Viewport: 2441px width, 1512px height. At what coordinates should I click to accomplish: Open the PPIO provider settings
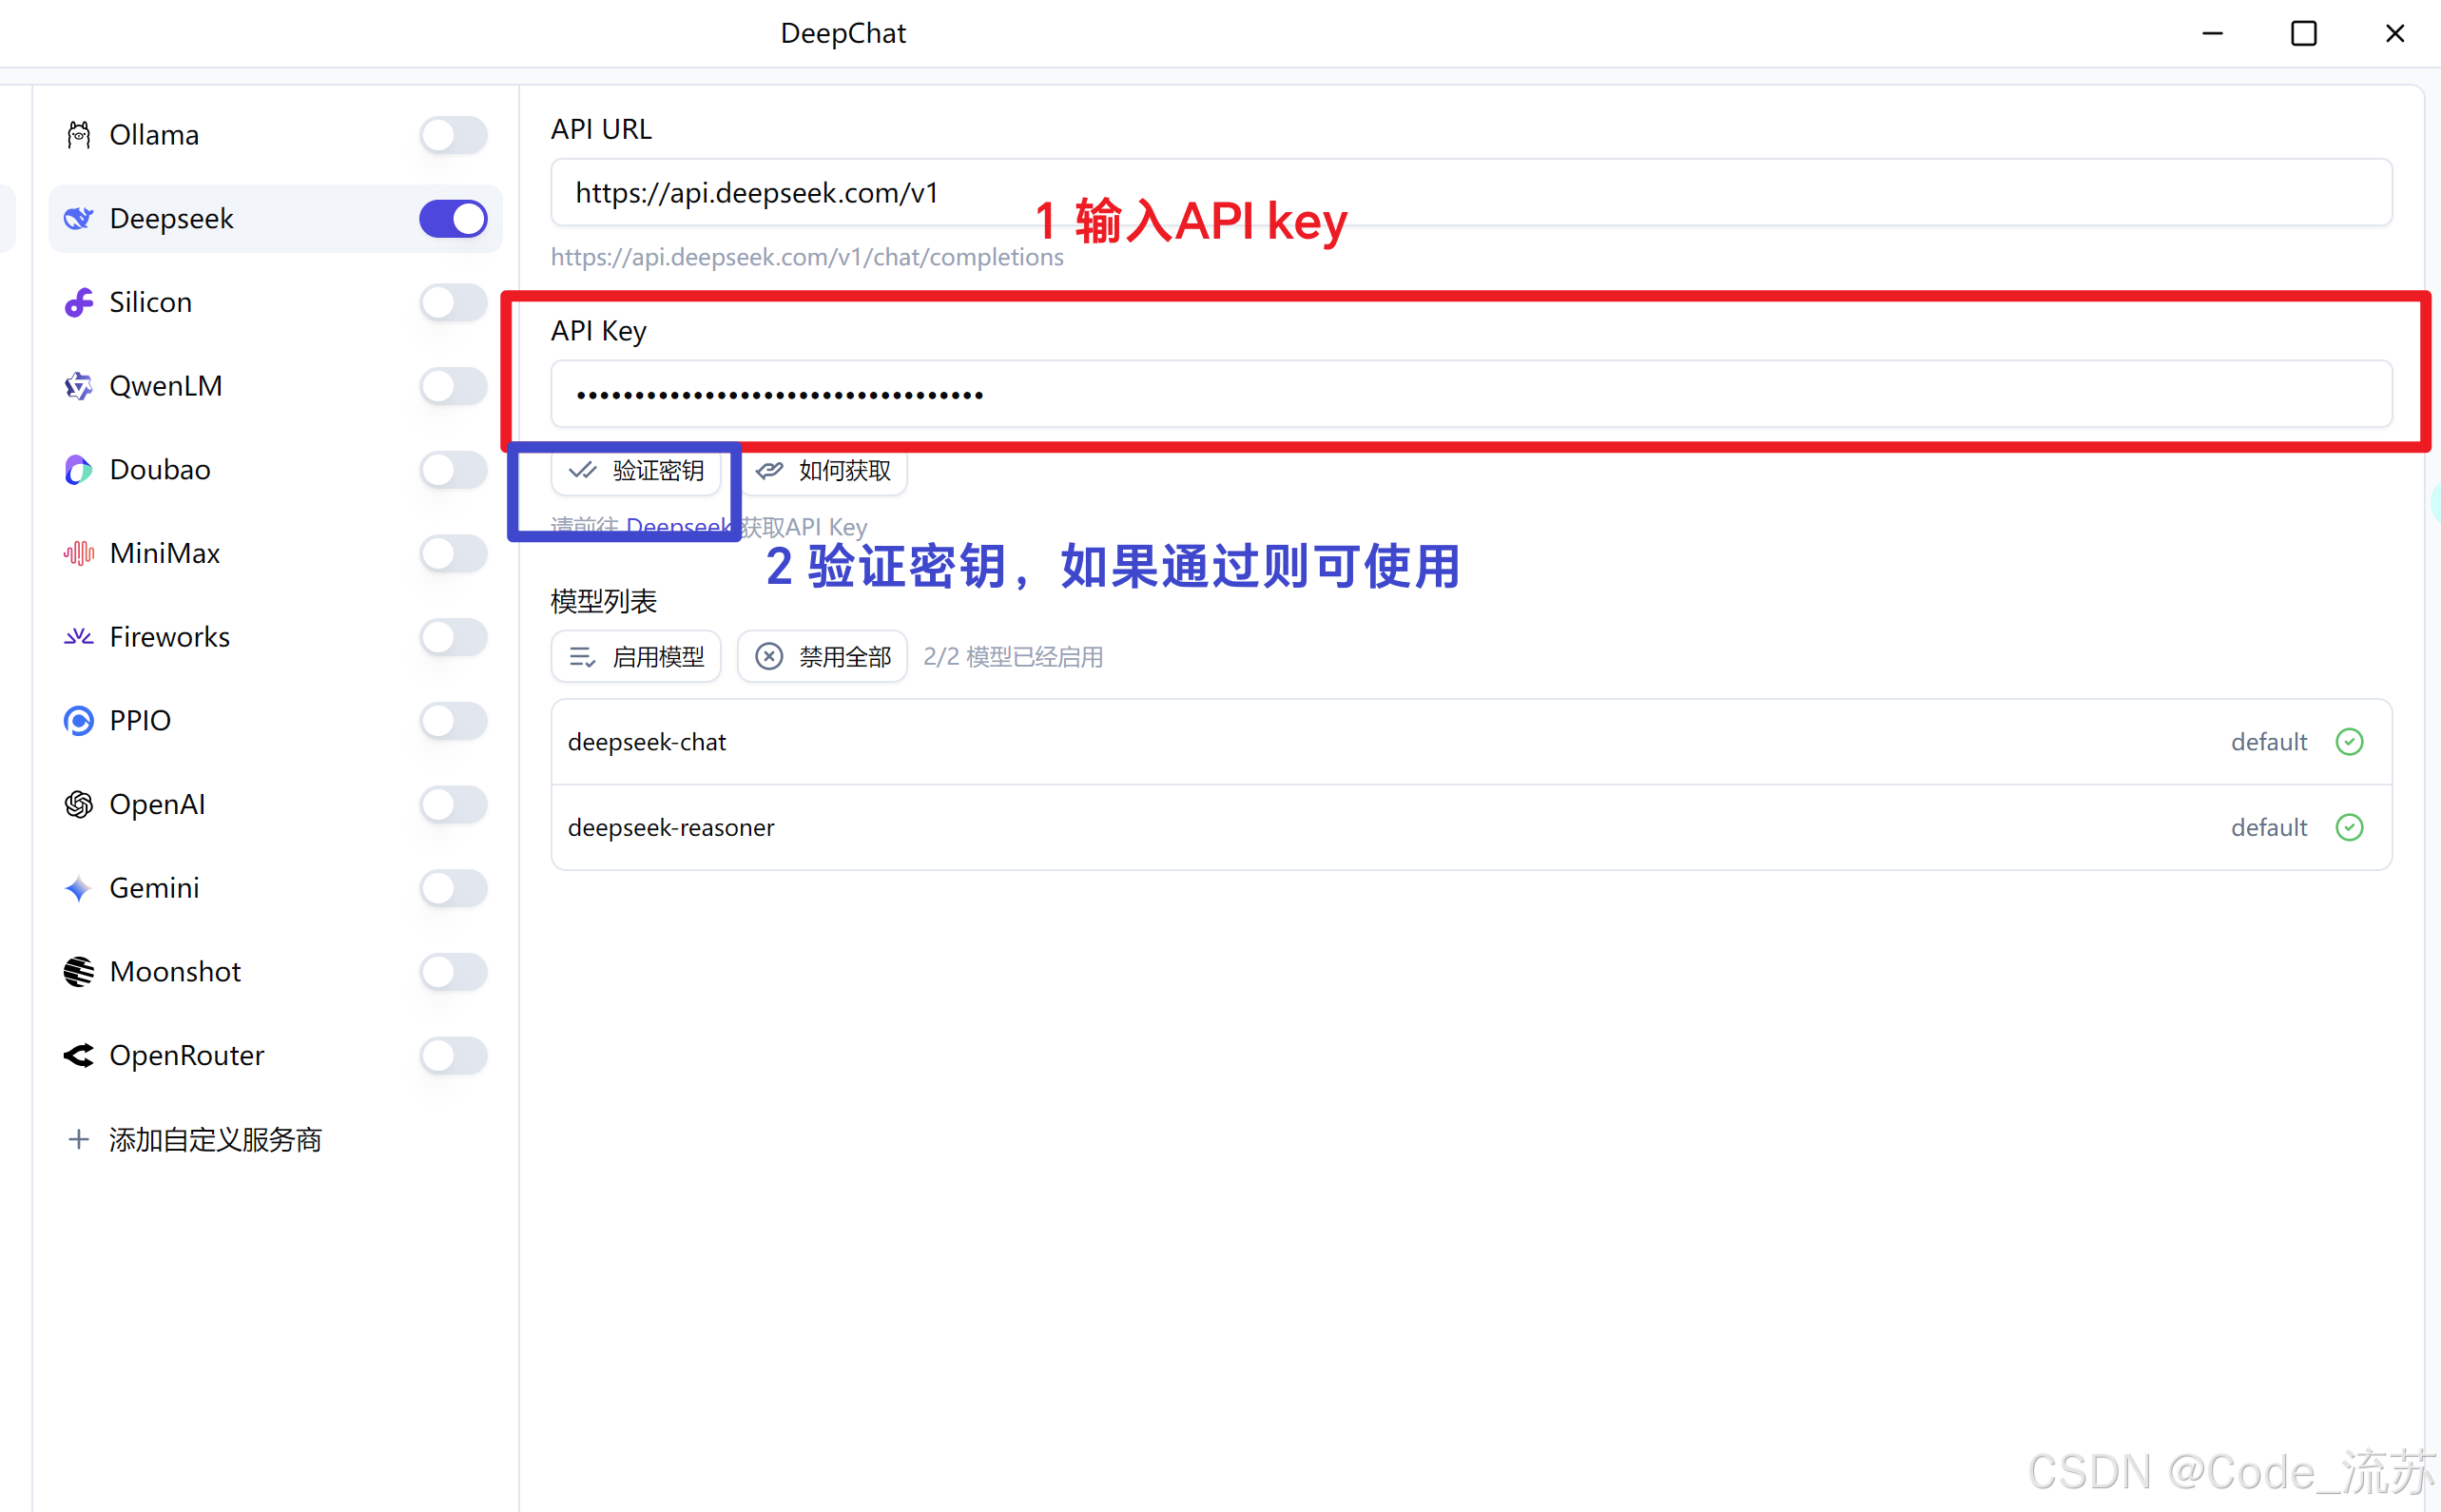(x=140, y=721)
